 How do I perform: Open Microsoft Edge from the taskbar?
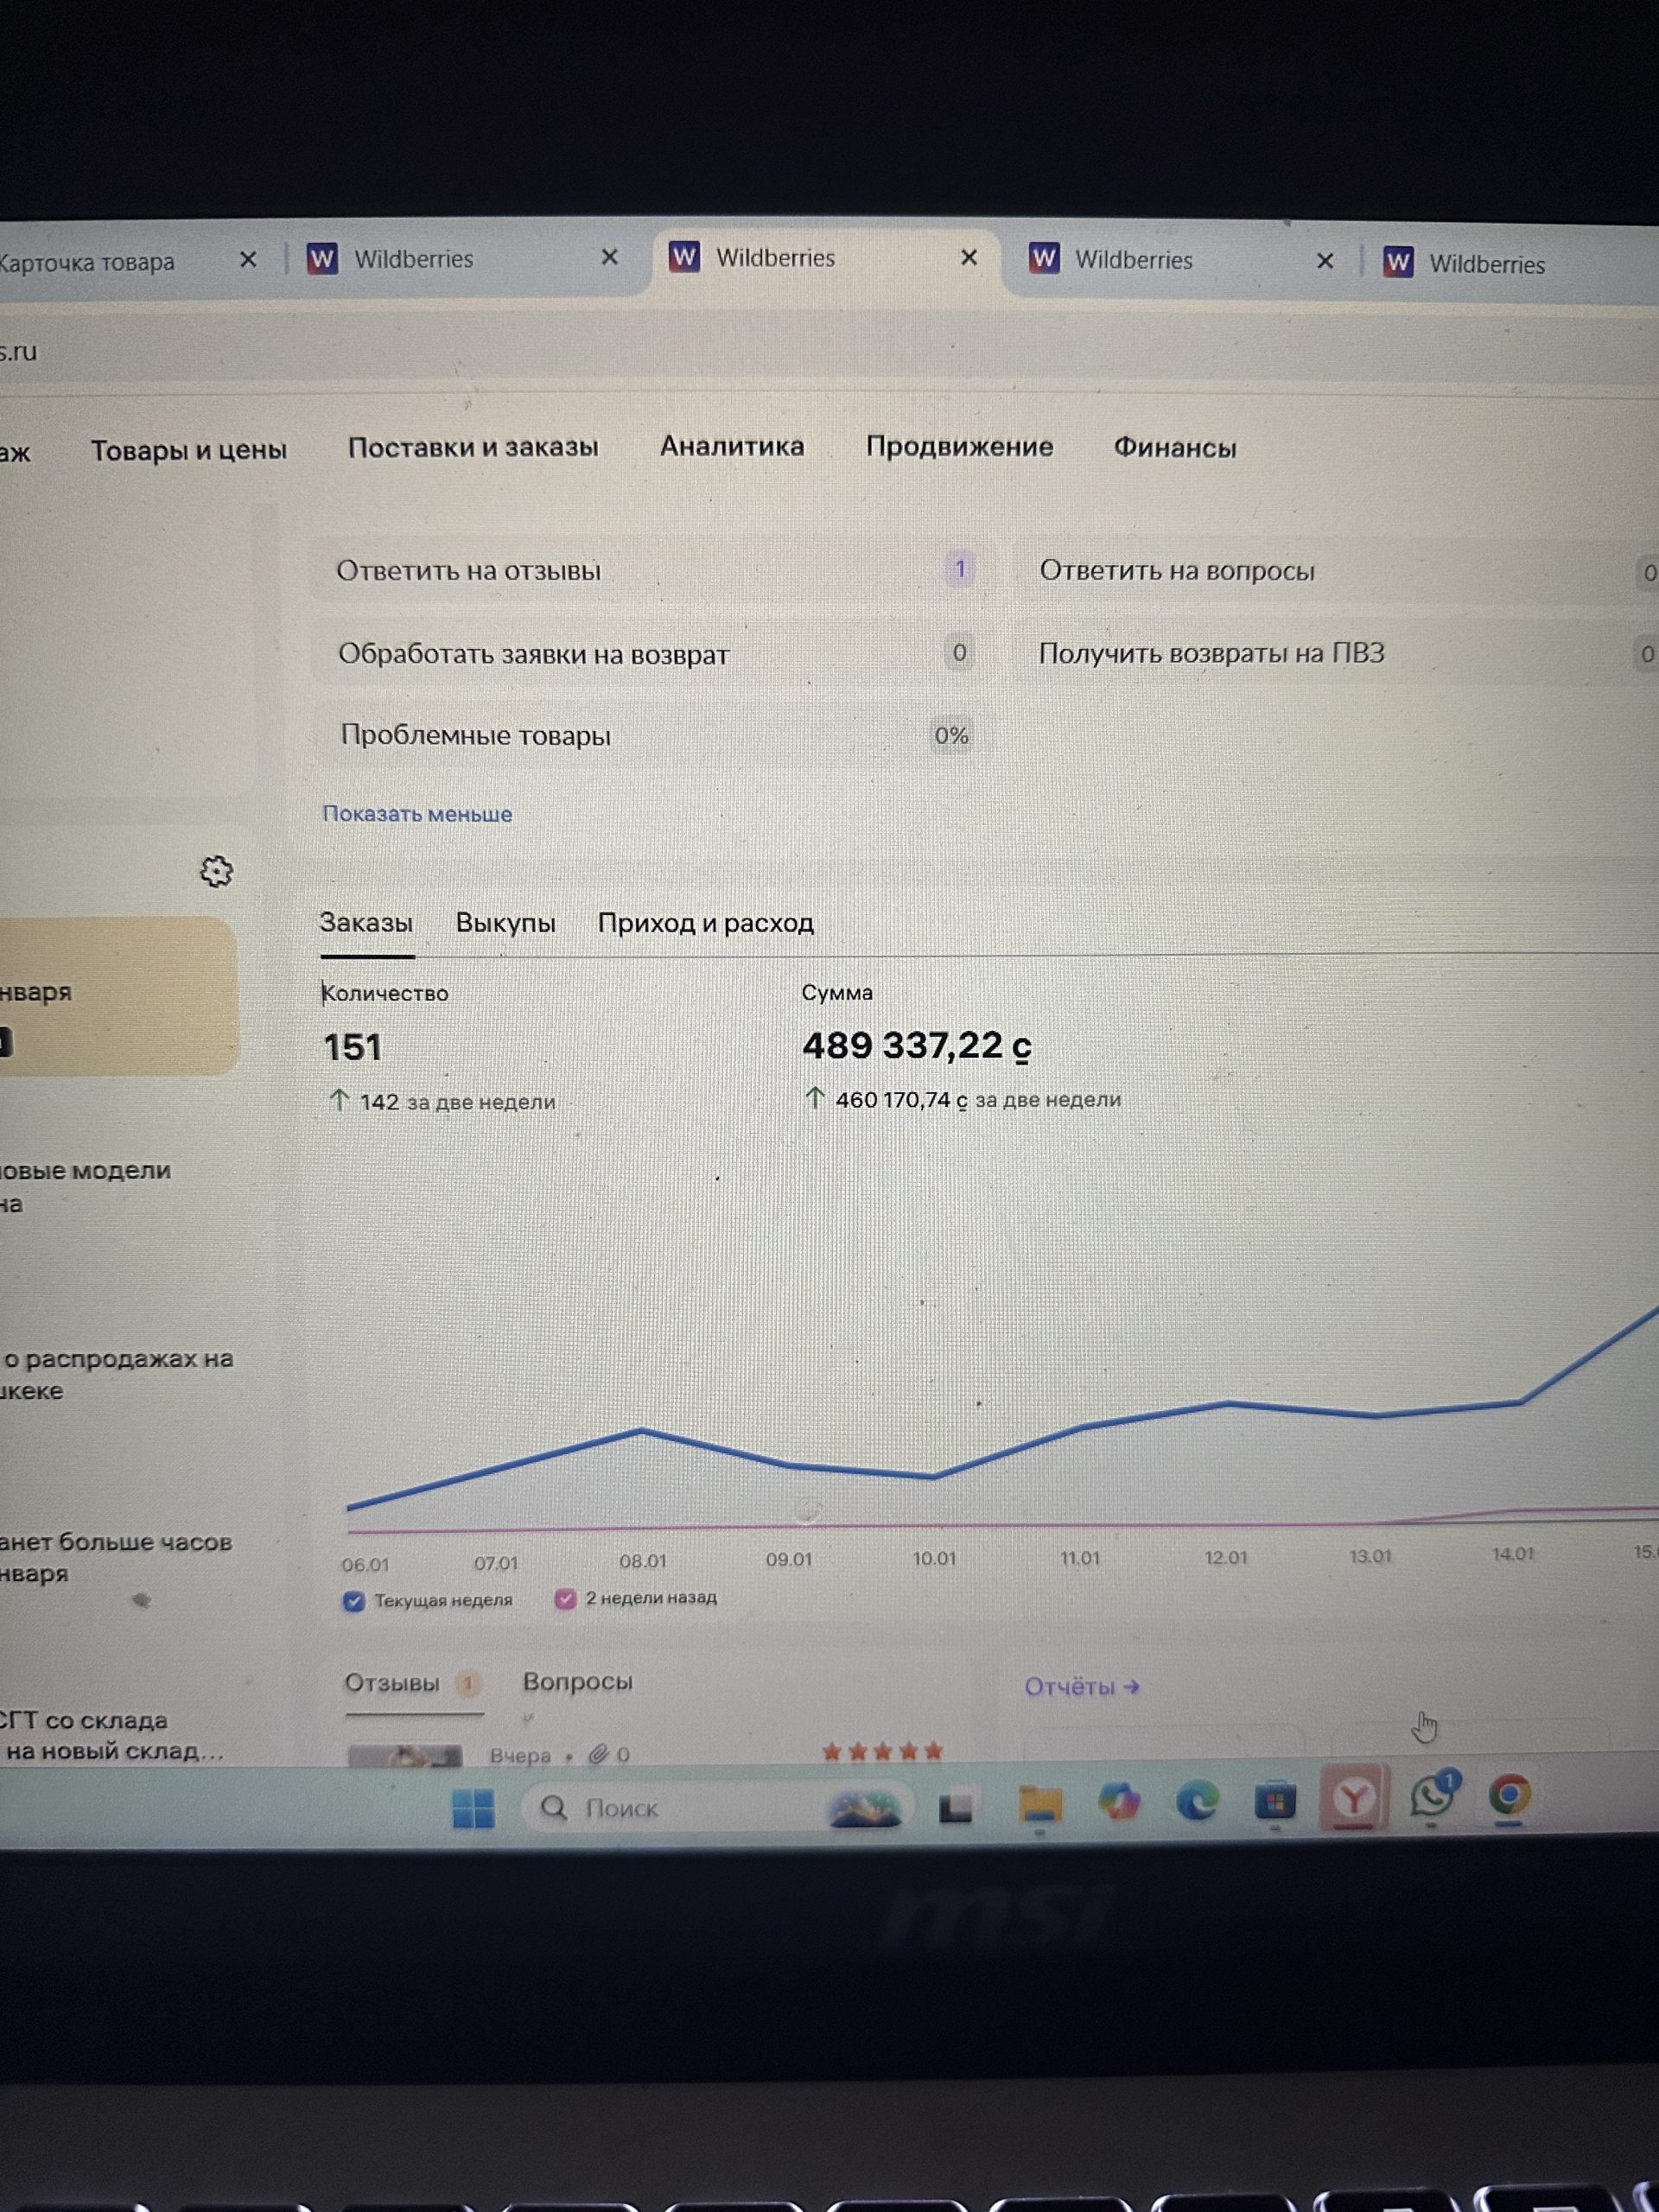tap(1197, 1802)
